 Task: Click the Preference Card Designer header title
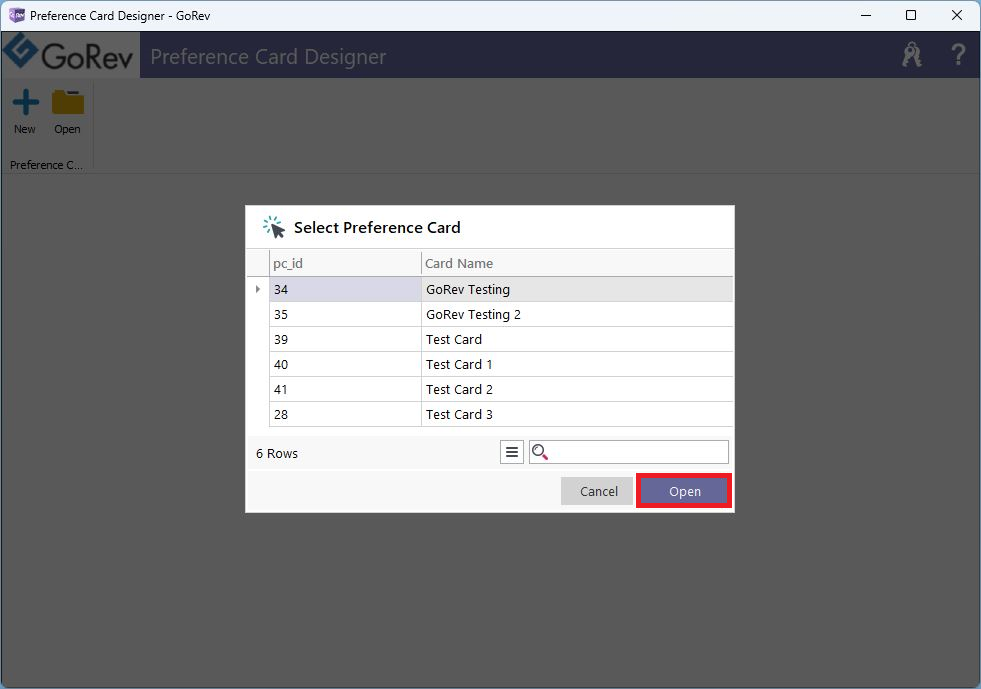[268, 56]
